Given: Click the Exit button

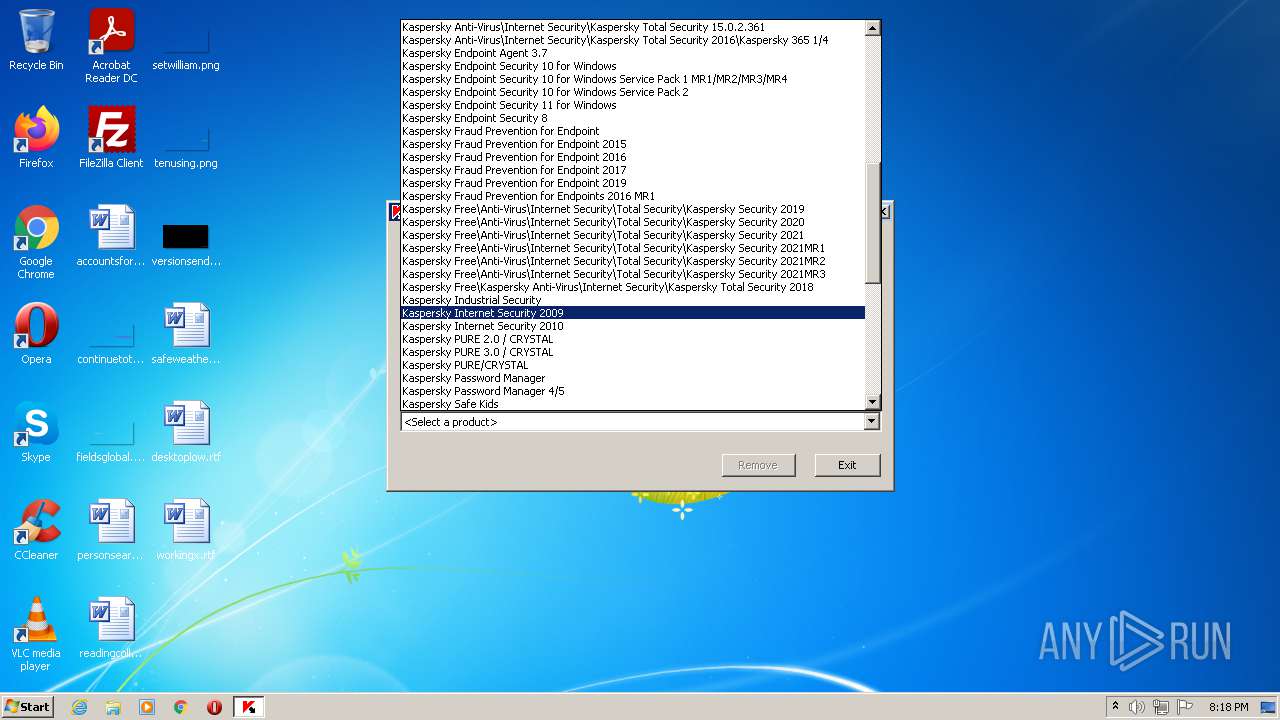Looking at the screenshot, I should (x=847, y=465).
